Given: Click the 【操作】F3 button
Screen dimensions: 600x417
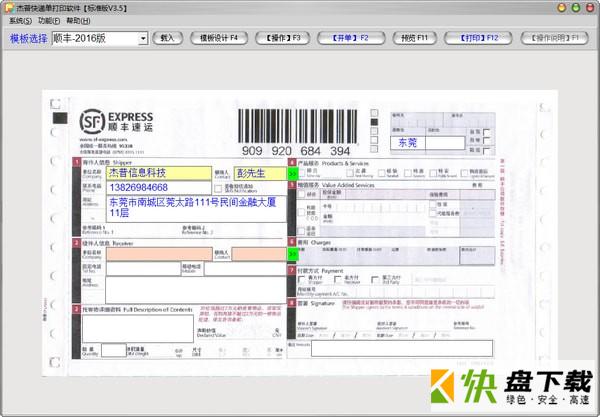Looking at the screenshot, I should (x=282, y=38).
